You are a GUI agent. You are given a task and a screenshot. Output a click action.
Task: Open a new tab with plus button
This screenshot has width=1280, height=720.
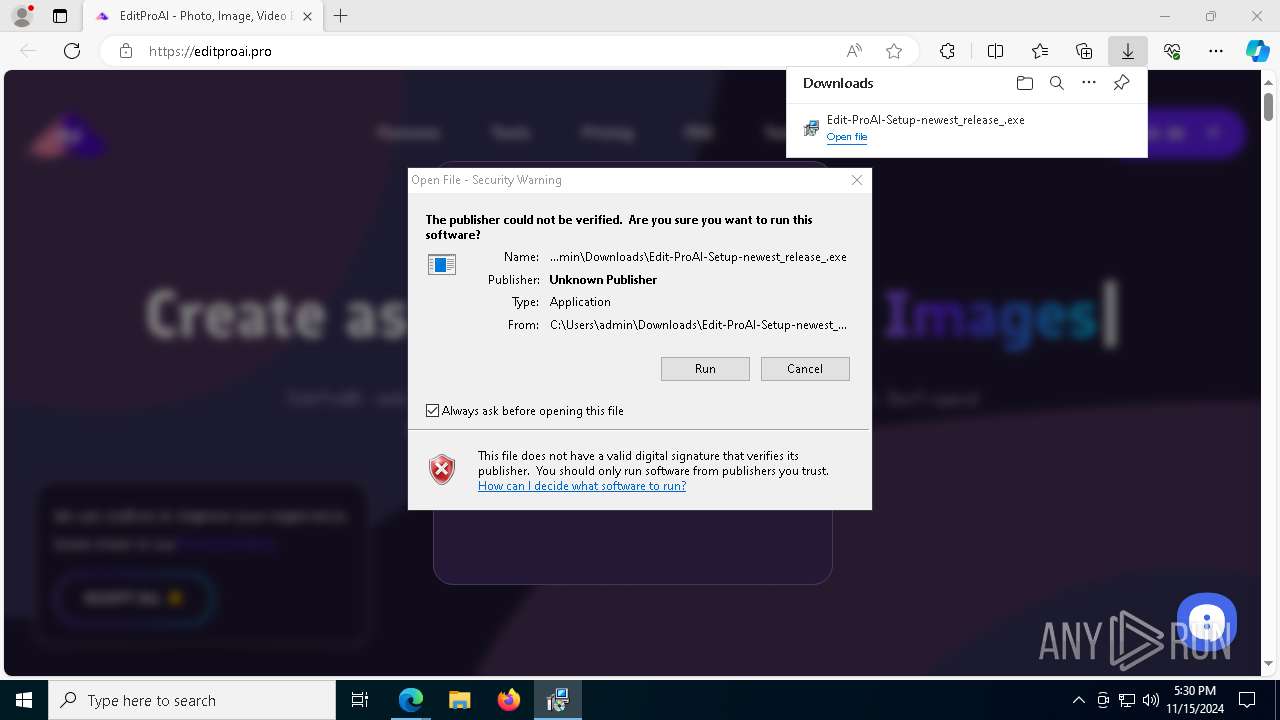(341, 16)
